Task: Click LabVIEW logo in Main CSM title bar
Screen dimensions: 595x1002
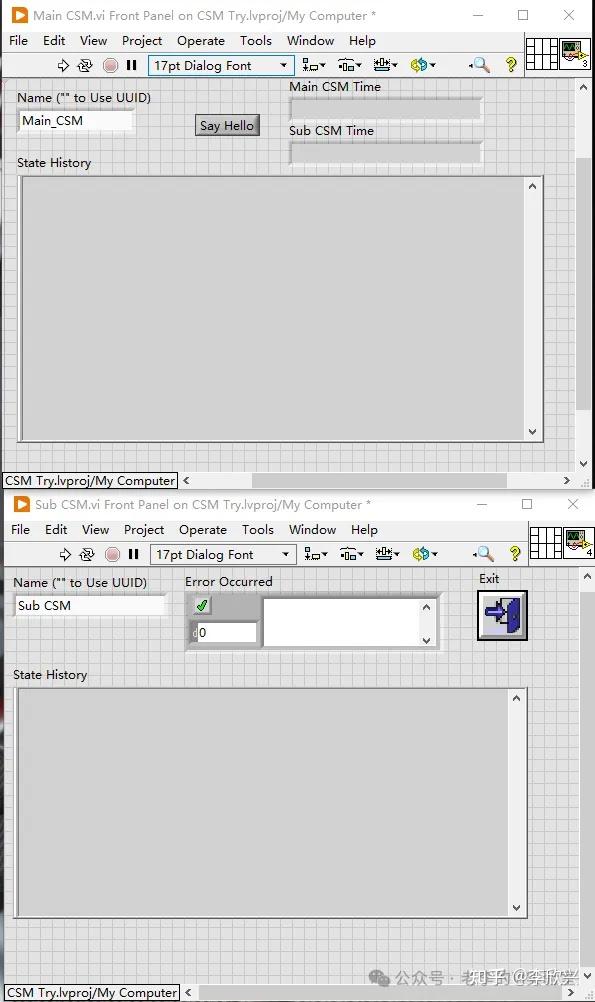Action: click(x=20, y=15)
